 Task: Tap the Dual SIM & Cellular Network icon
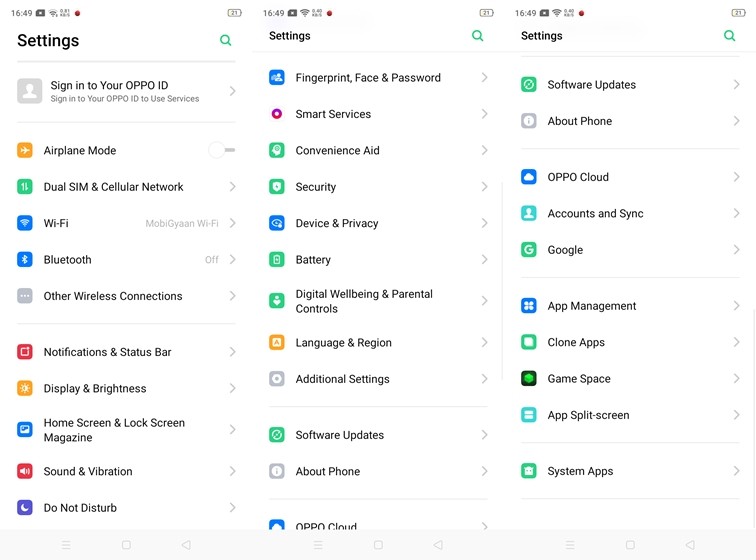[25, 187]
